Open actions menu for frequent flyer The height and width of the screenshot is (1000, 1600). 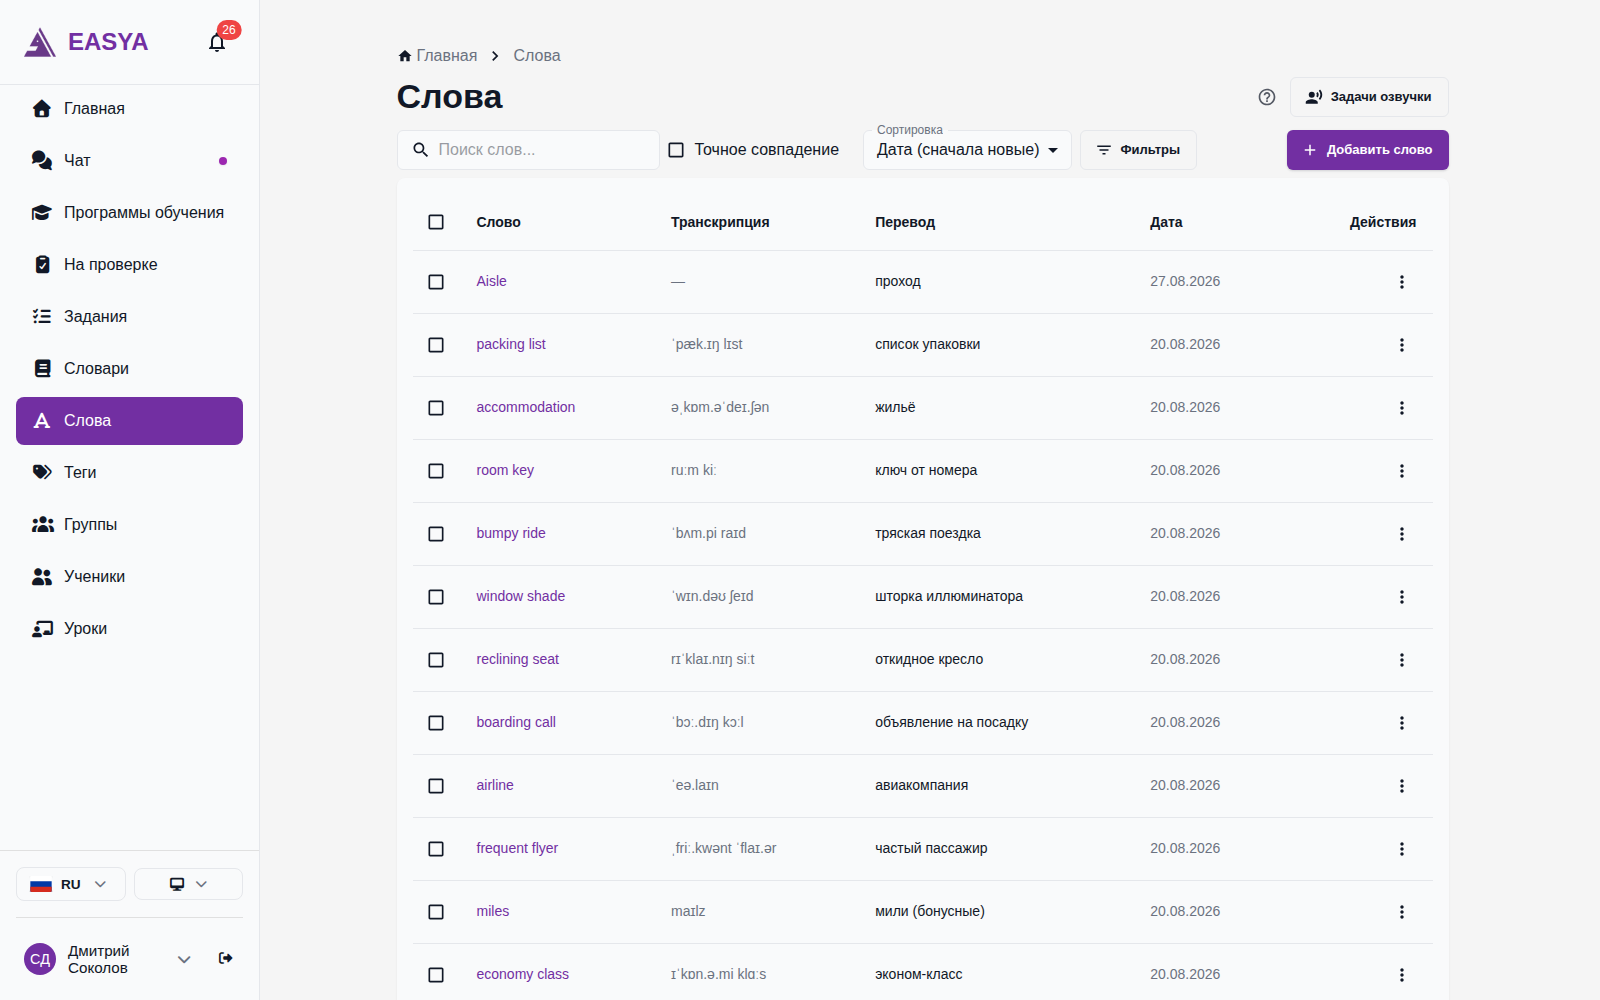(x=1402, y=849)
